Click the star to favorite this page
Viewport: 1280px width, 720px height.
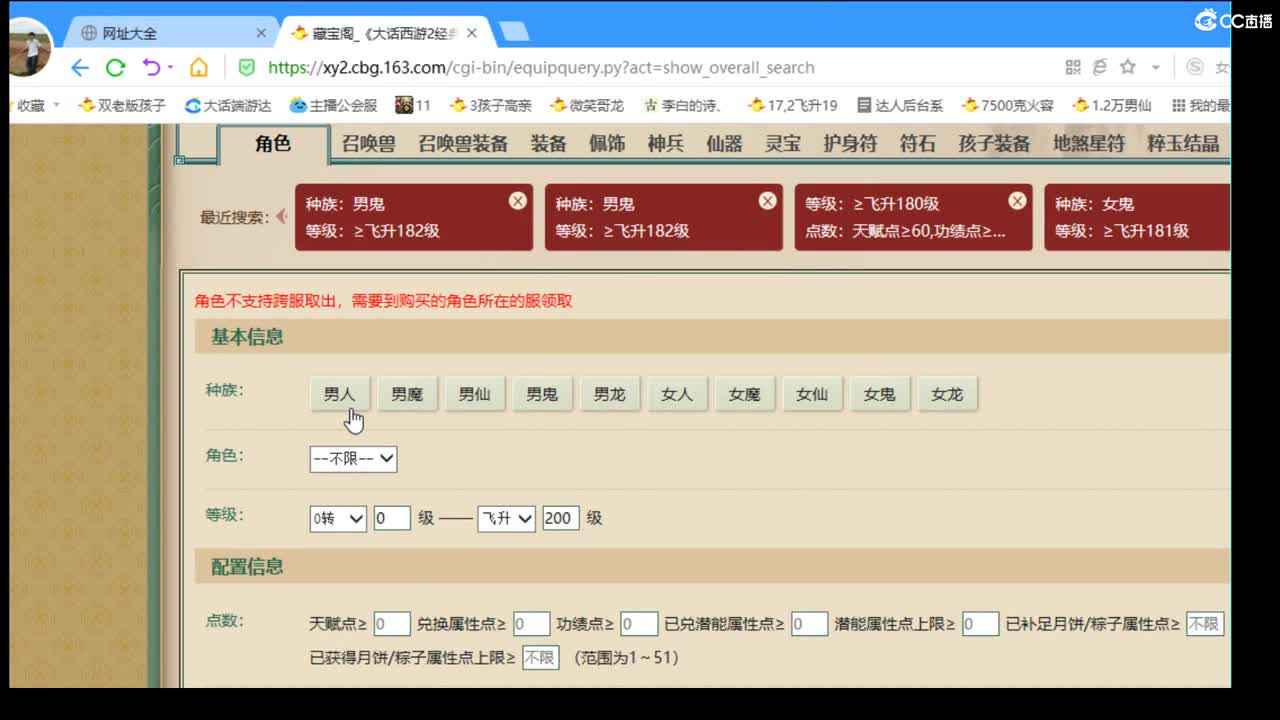[x=1128, y=67]
